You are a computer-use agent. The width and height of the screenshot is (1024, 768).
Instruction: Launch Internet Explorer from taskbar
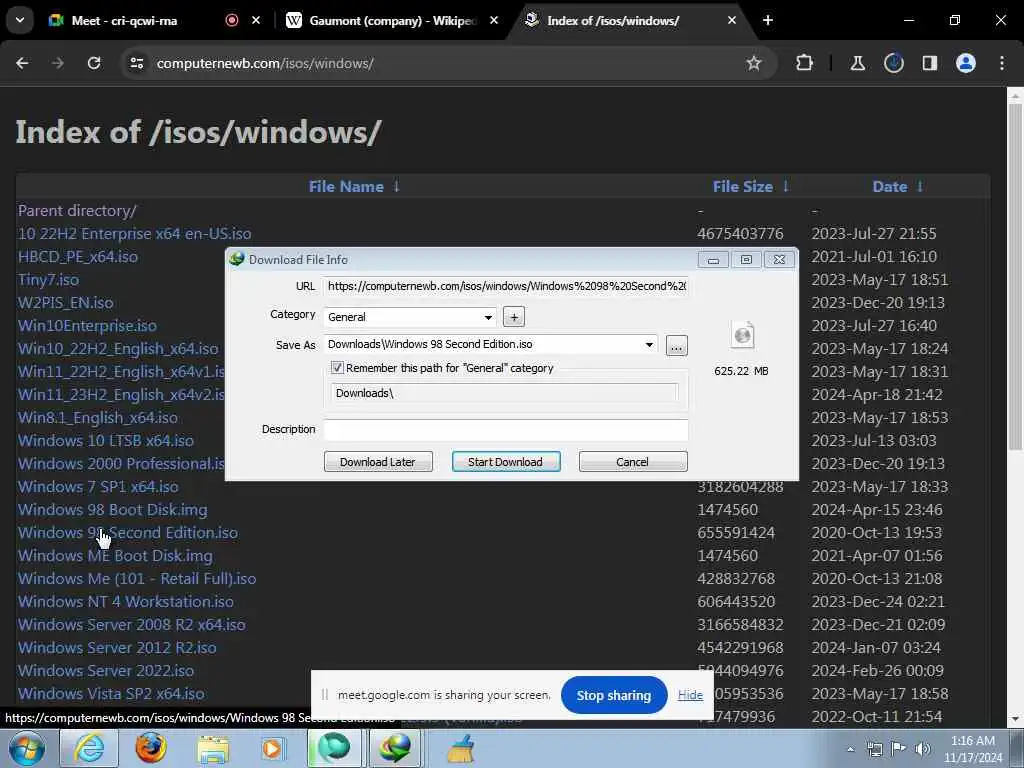[89, 748]
